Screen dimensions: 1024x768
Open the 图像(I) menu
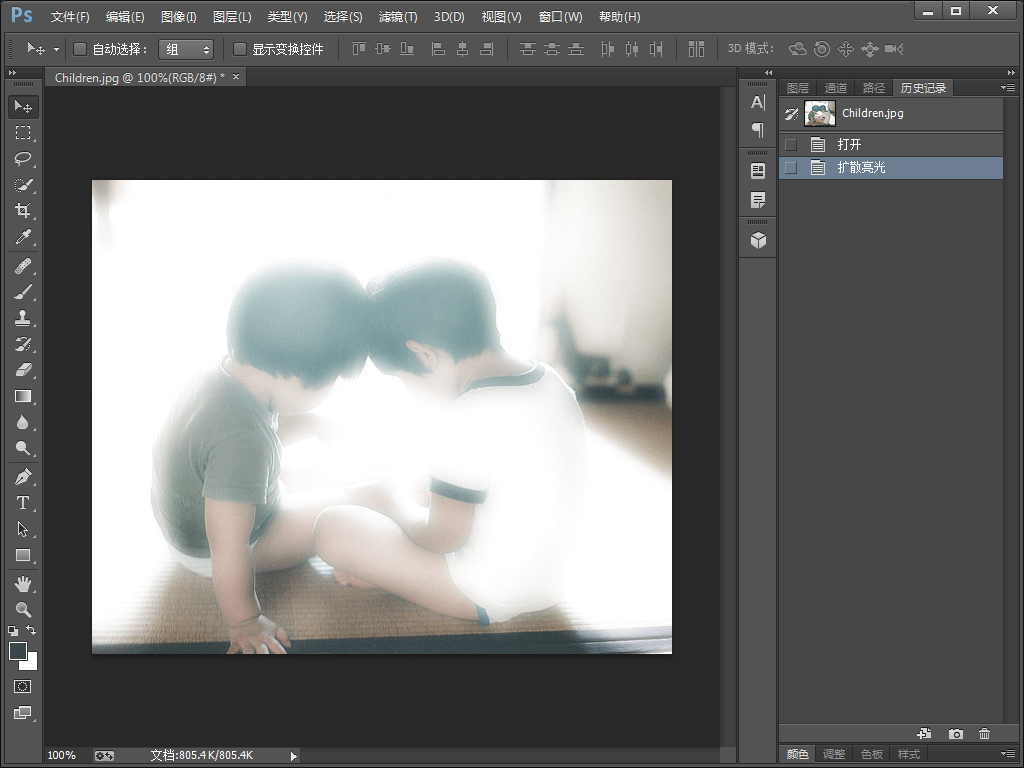(178, 17)
